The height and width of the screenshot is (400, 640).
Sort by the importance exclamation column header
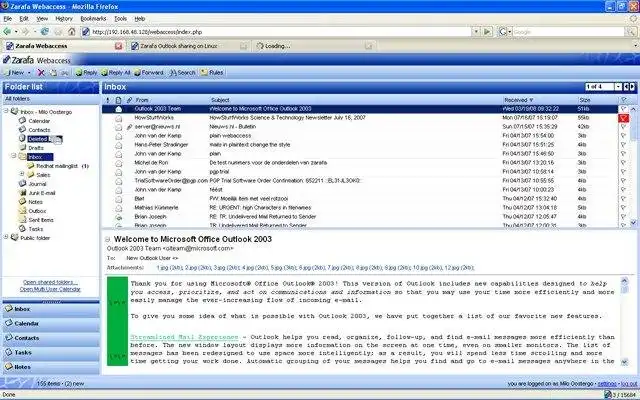108,100
